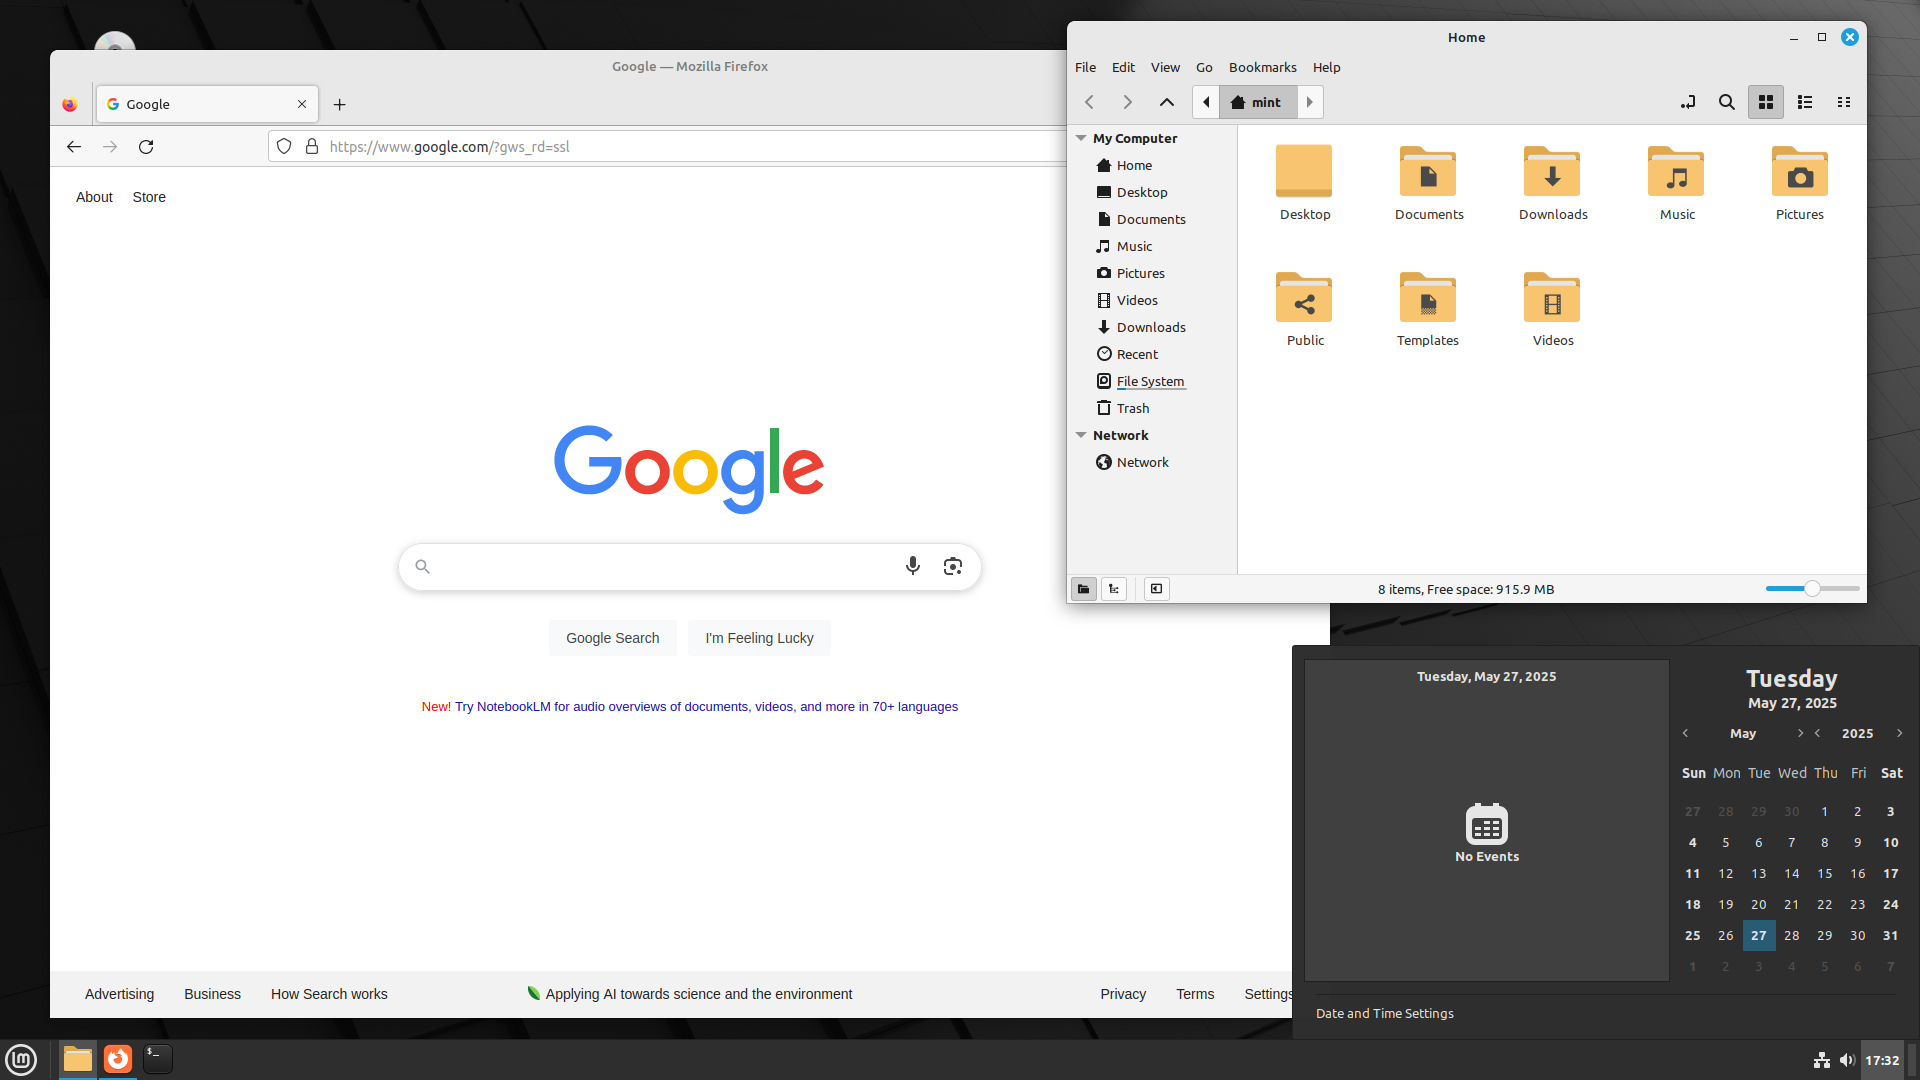Open Terminal from the taskbar

coord(158,1059)
